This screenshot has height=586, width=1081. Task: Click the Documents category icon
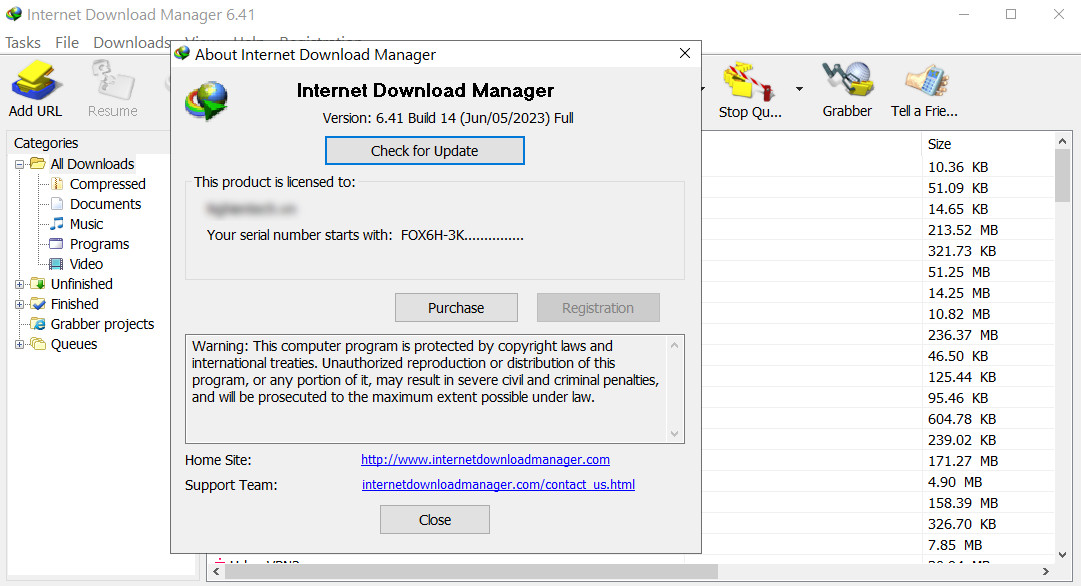[x=57, y=204]
